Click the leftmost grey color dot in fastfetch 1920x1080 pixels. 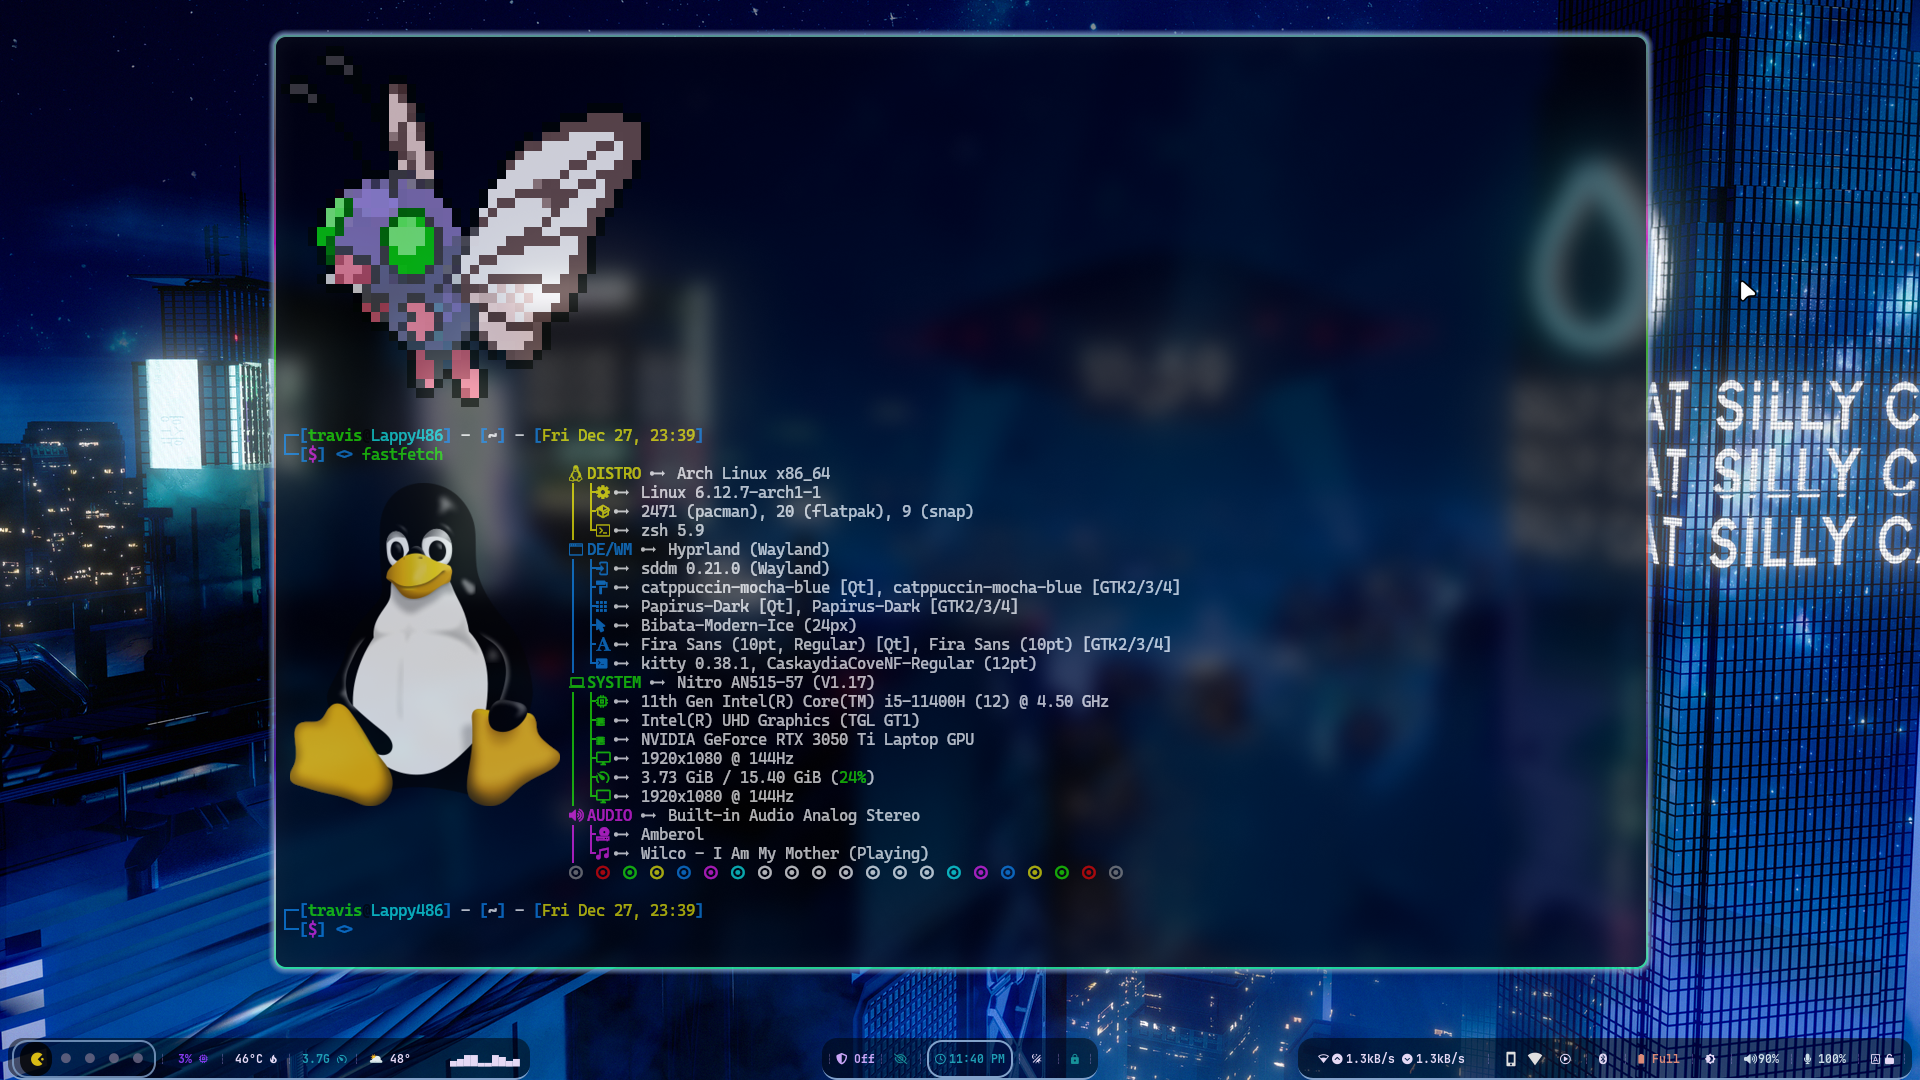576,872
